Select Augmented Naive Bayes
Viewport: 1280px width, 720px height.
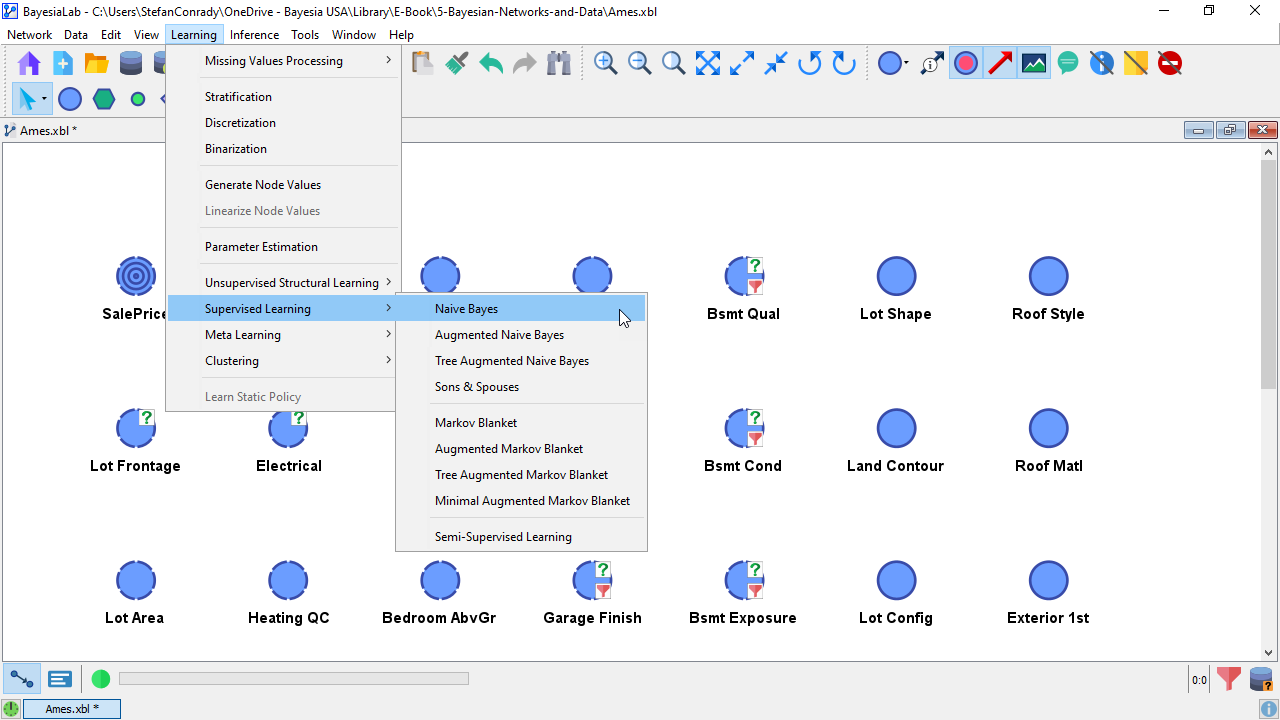pyautogui.click(x=521, y=335)
